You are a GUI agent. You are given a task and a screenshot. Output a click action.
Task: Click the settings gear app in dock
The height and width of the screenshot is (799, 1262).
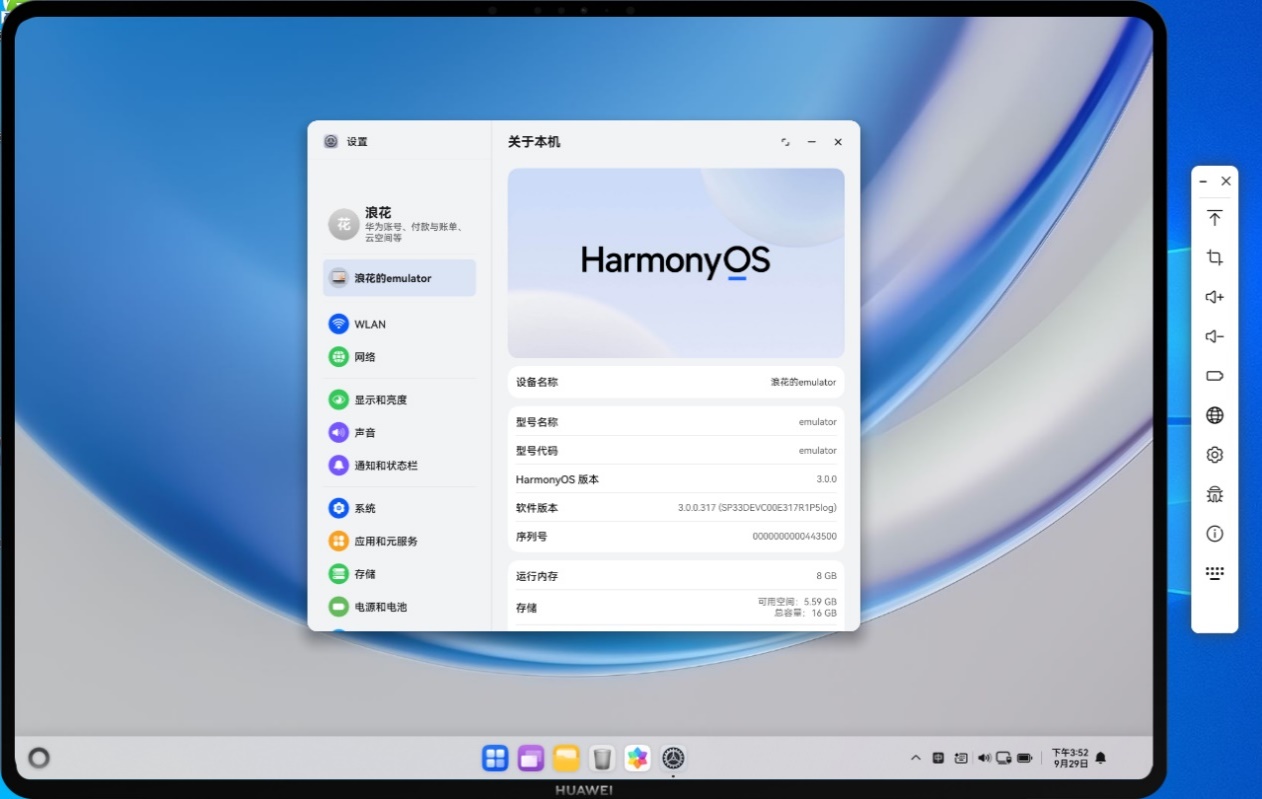pos(673,758)
